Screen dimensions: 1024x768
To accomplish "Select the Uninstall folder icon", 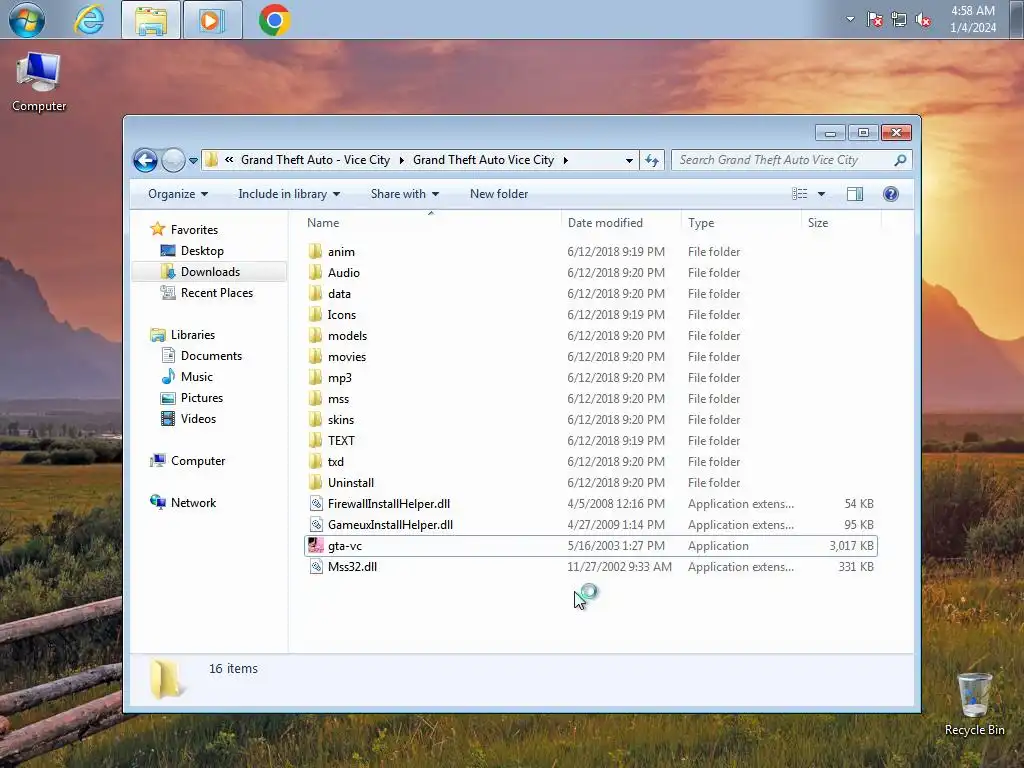I will (x=315, y=483).
